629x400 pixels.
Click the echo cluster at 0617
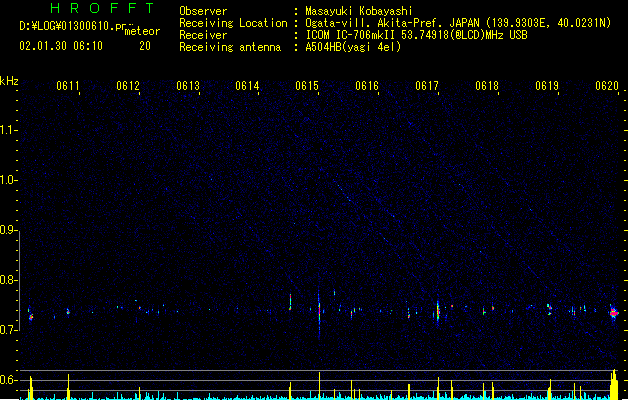tap(438, 311)
